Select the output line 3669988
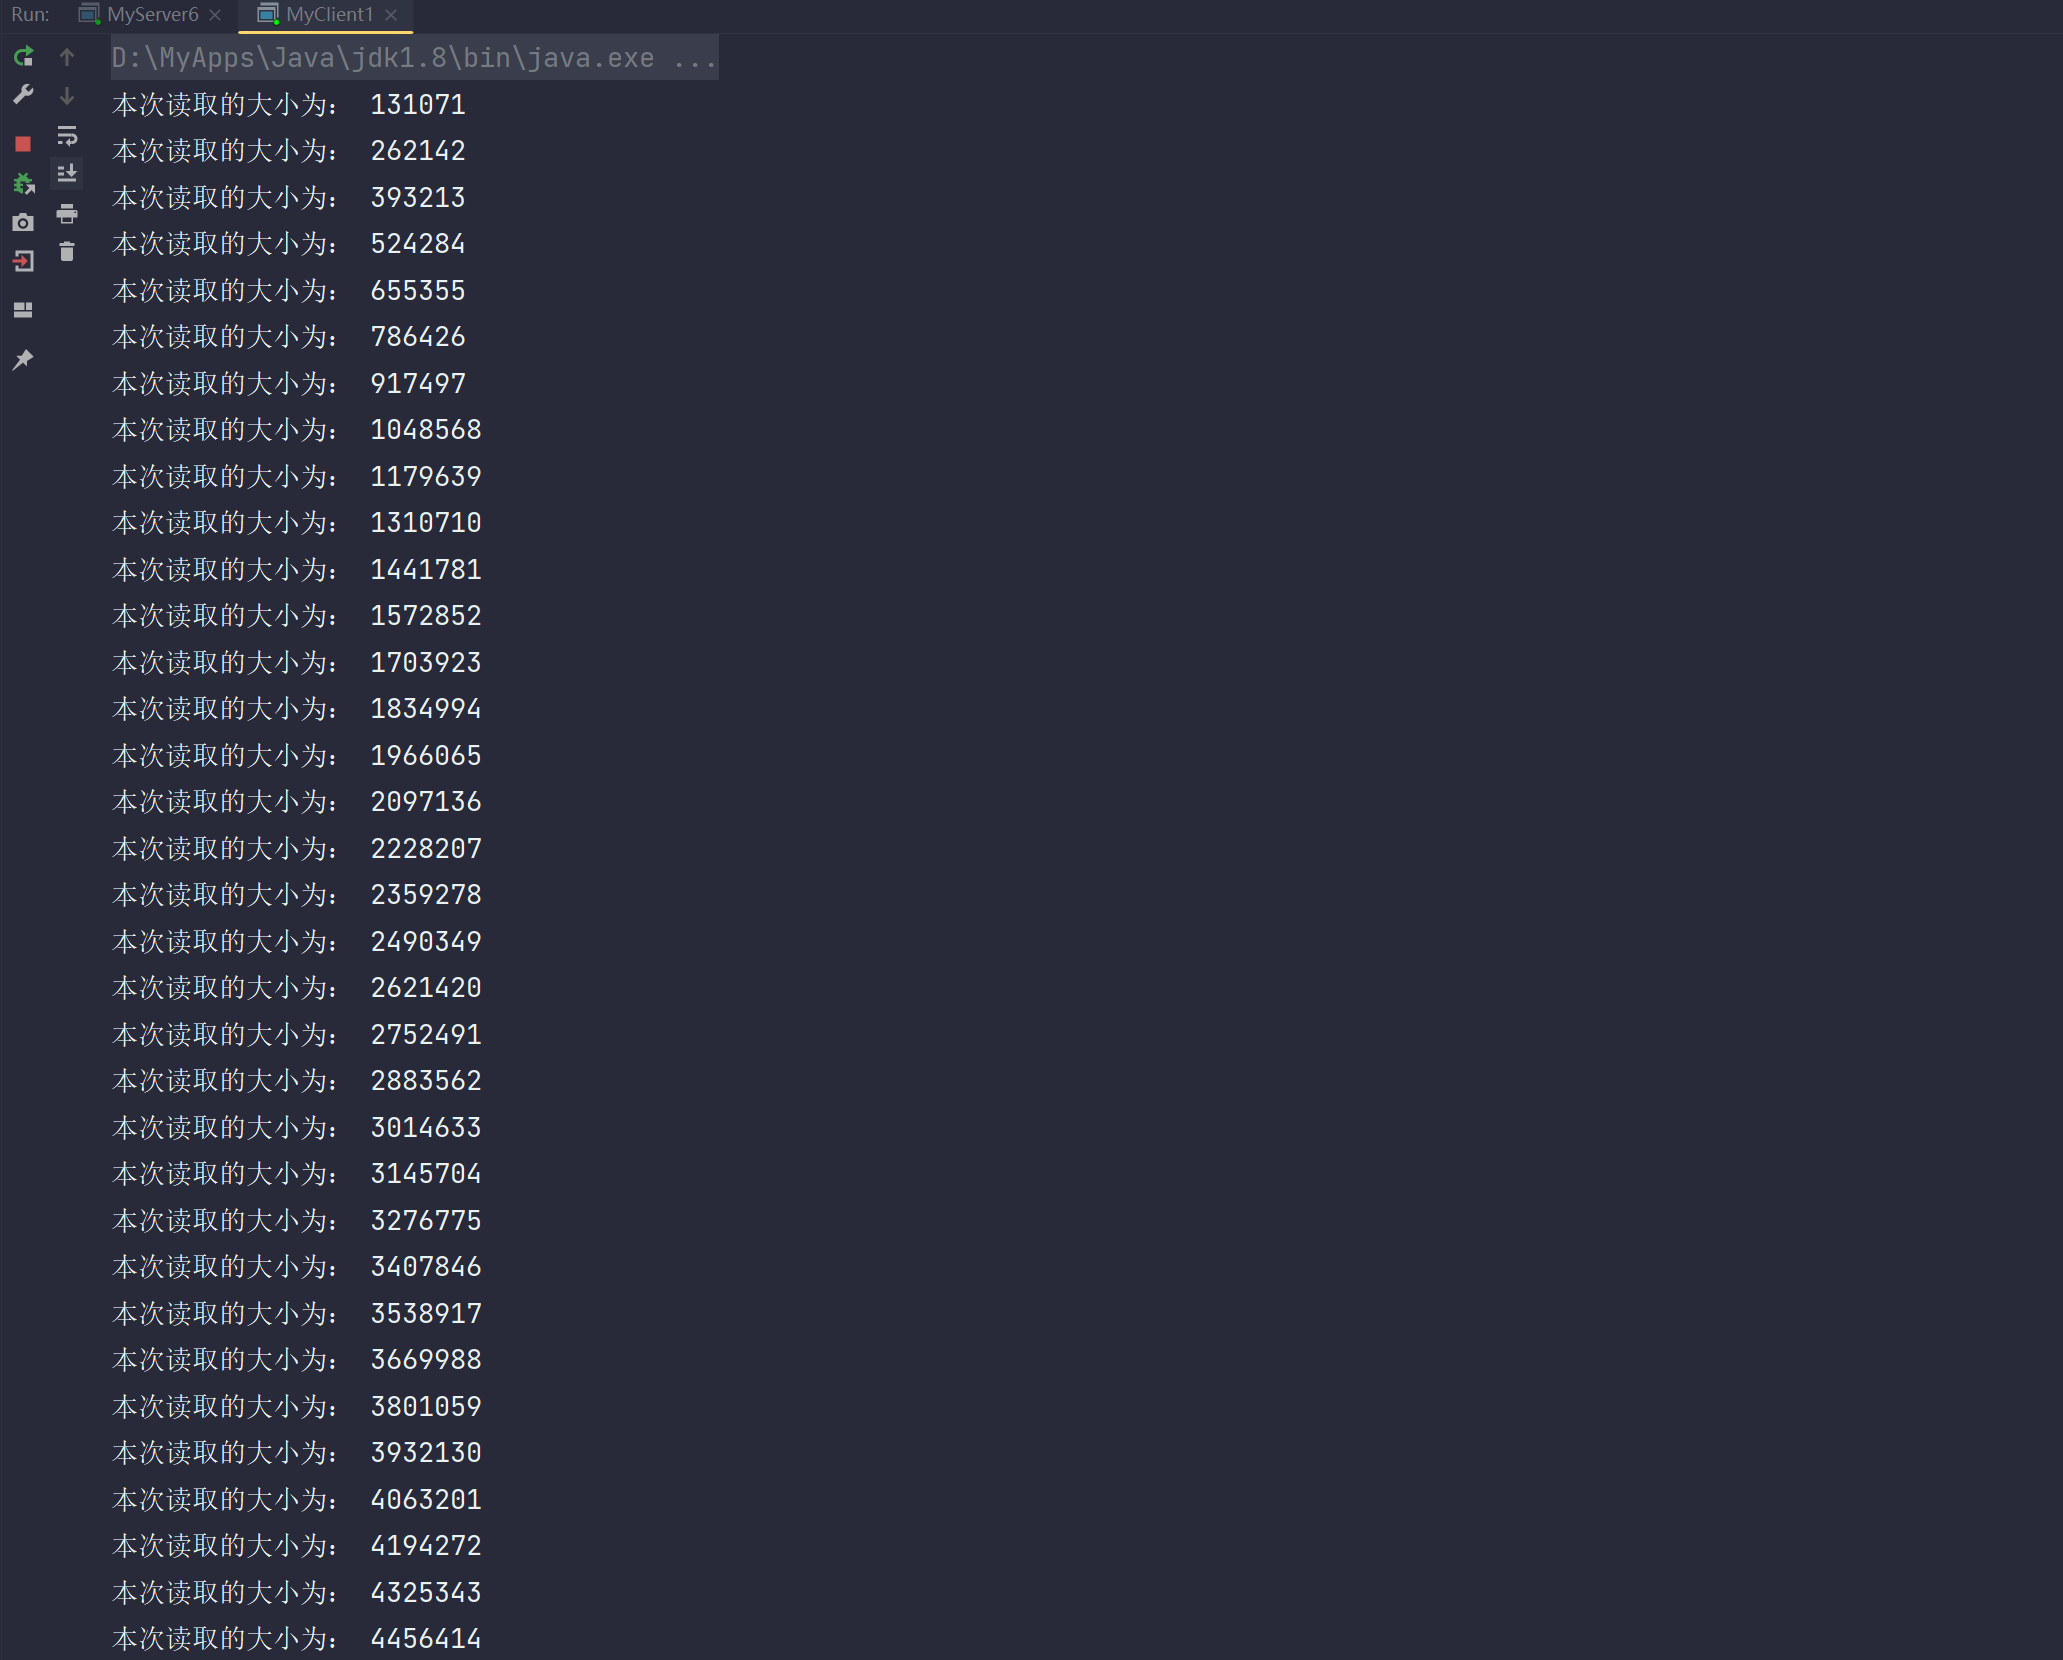Image resolution: width=2063 pixels, height=1660 pixels. pos(297,1360)
